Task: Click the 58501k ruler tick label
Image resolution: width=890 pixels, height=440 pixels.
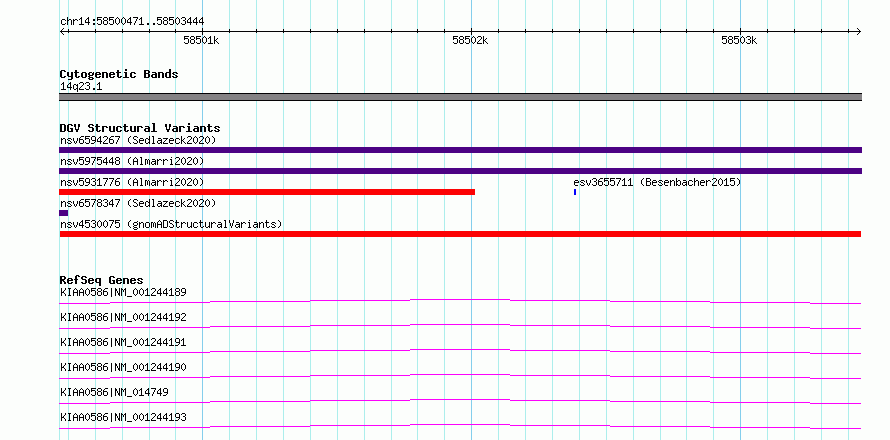Action: (x=201, y=40)
